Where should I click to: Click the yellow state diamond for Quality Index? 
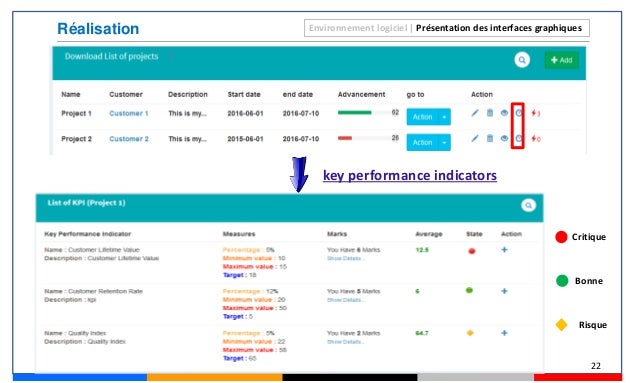pos(470,333)
